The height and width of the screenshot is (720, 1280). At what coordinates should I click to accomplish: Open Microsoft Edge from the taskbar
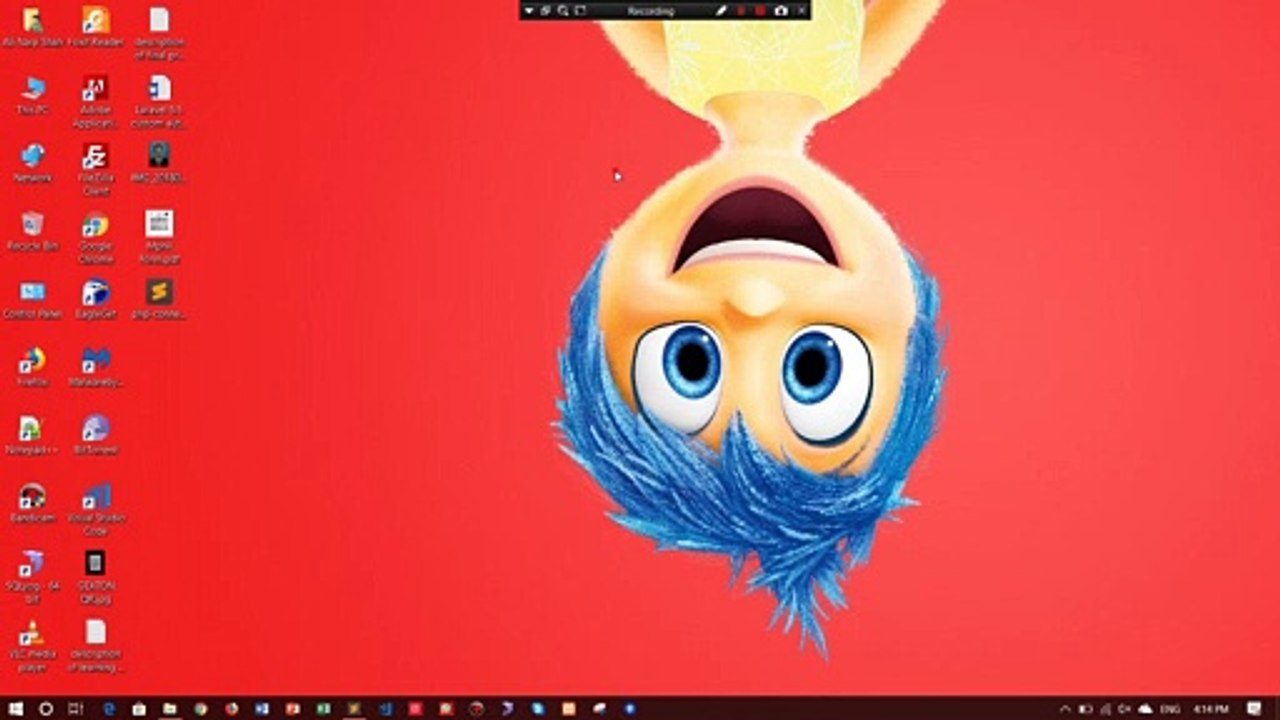point(110,708)
